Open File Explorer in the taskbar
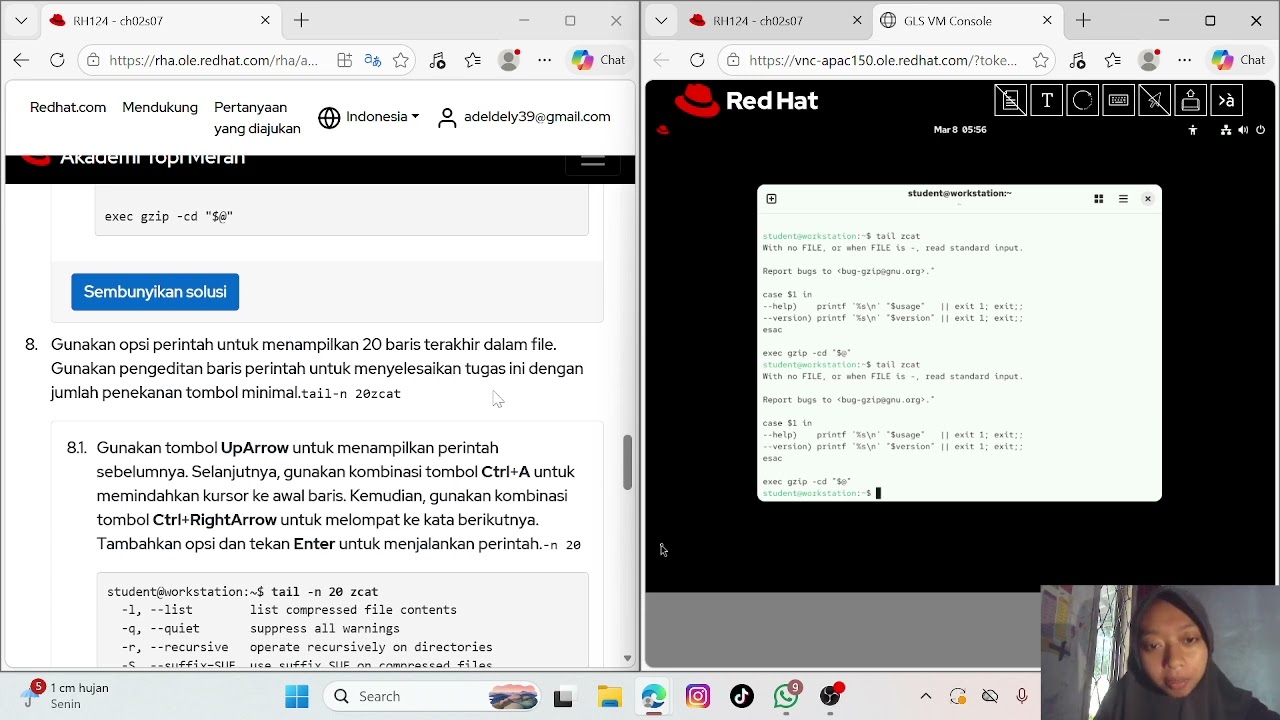The image size is (1280, 720). (x=610, y=696)
